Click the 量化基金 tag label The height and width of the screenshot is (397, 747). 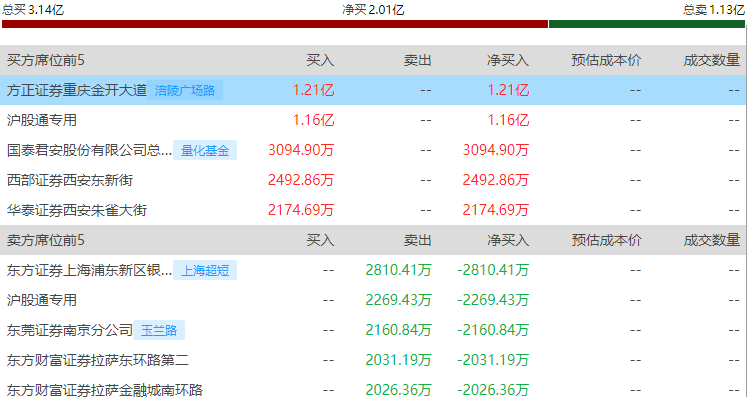pos(205,151)
